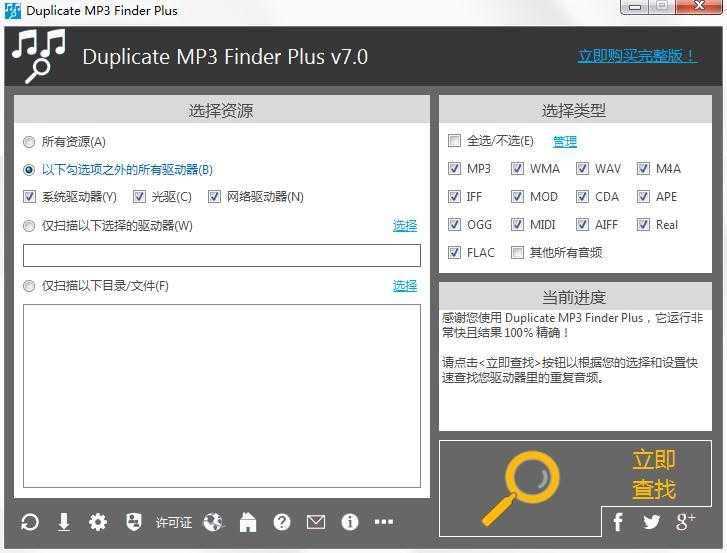Viewport: 727px width, 553px height.
Task: Uncheck the CDA file type
Action: pos(582,197)
